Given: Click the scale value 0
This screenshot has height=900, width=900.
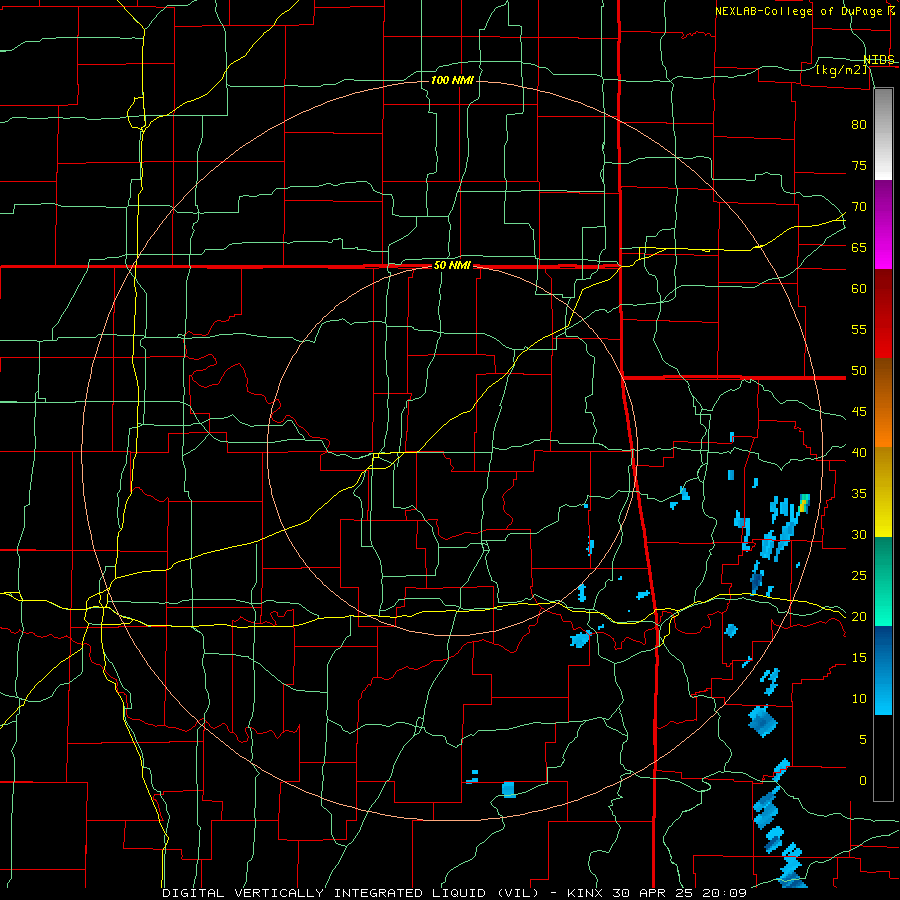Looking at the screenshot, I should [863, 781].
